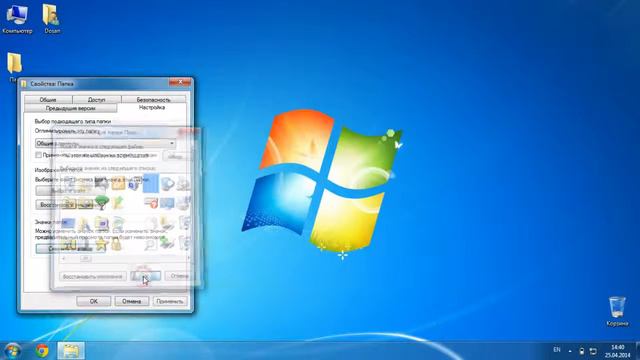640x360 pixels.
Task: Toggle the apply template to subfolders checkbox
Action: 38,155
